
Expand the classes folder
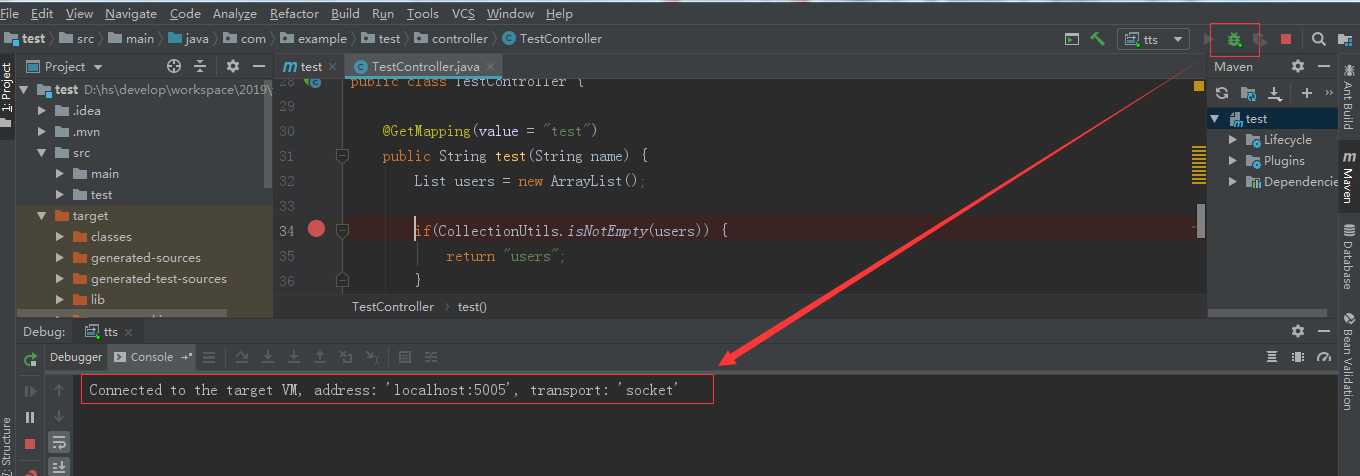click(x=60, y=237)
